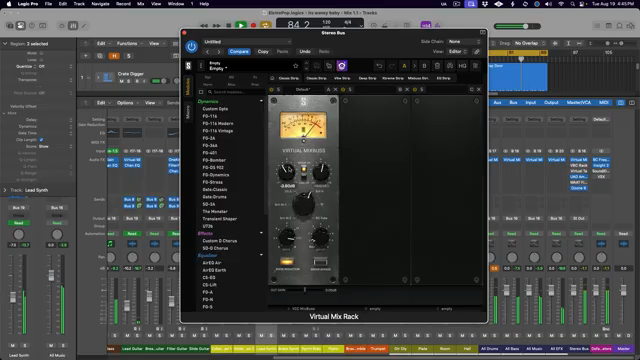Image resolution: width=640 pixels, height=360 pixels.
Task: Select the EQ Strip preset tab
Action: [x=443, y=78]
